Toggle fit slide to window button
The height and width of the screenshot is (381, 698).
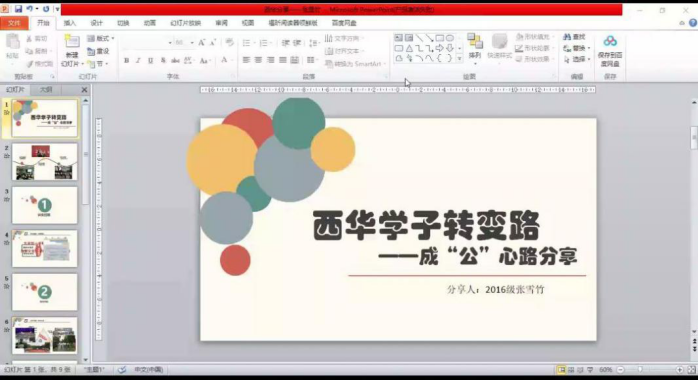point(691,370)
